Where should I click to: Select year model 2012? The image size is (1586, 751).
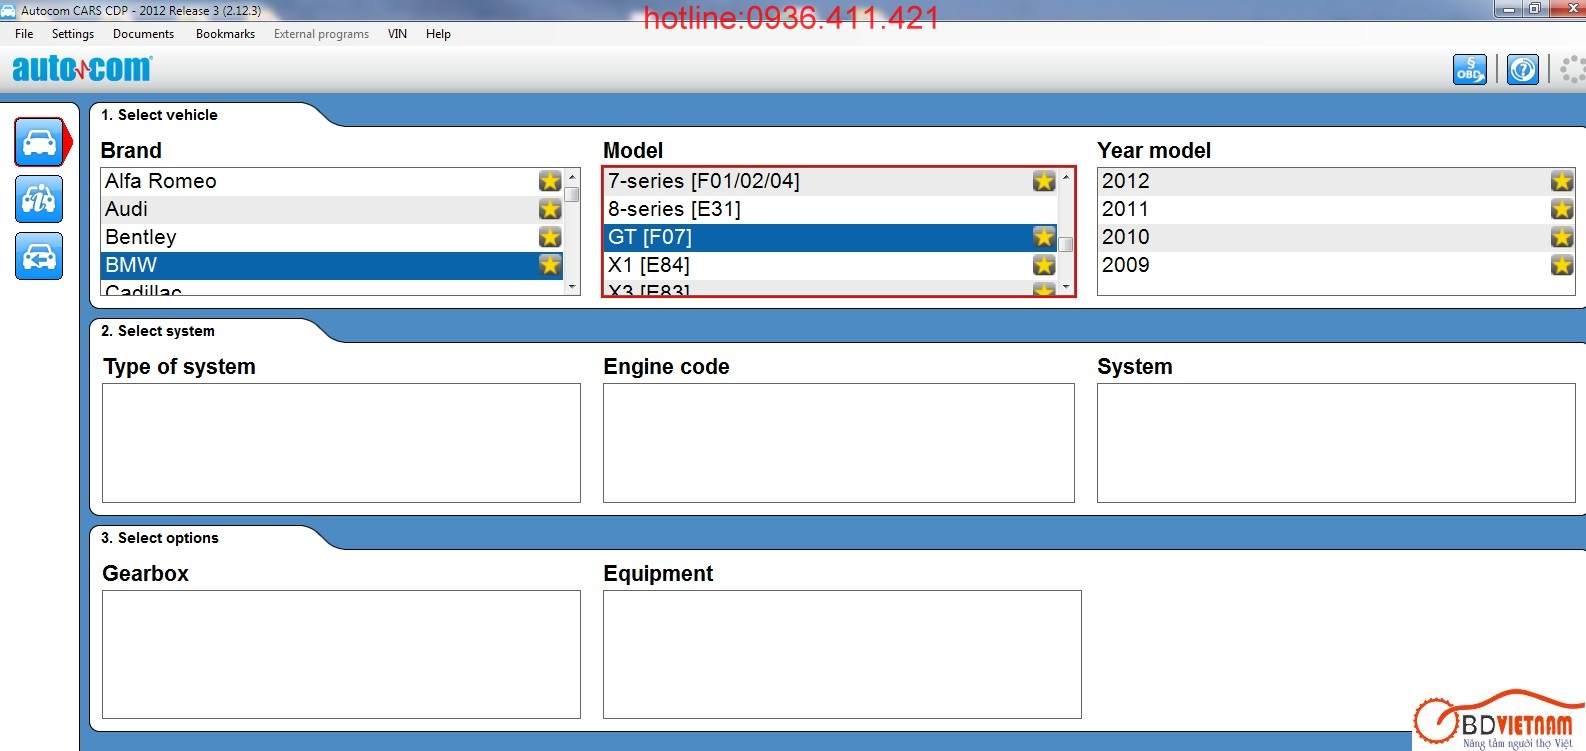pos(1336,181)
